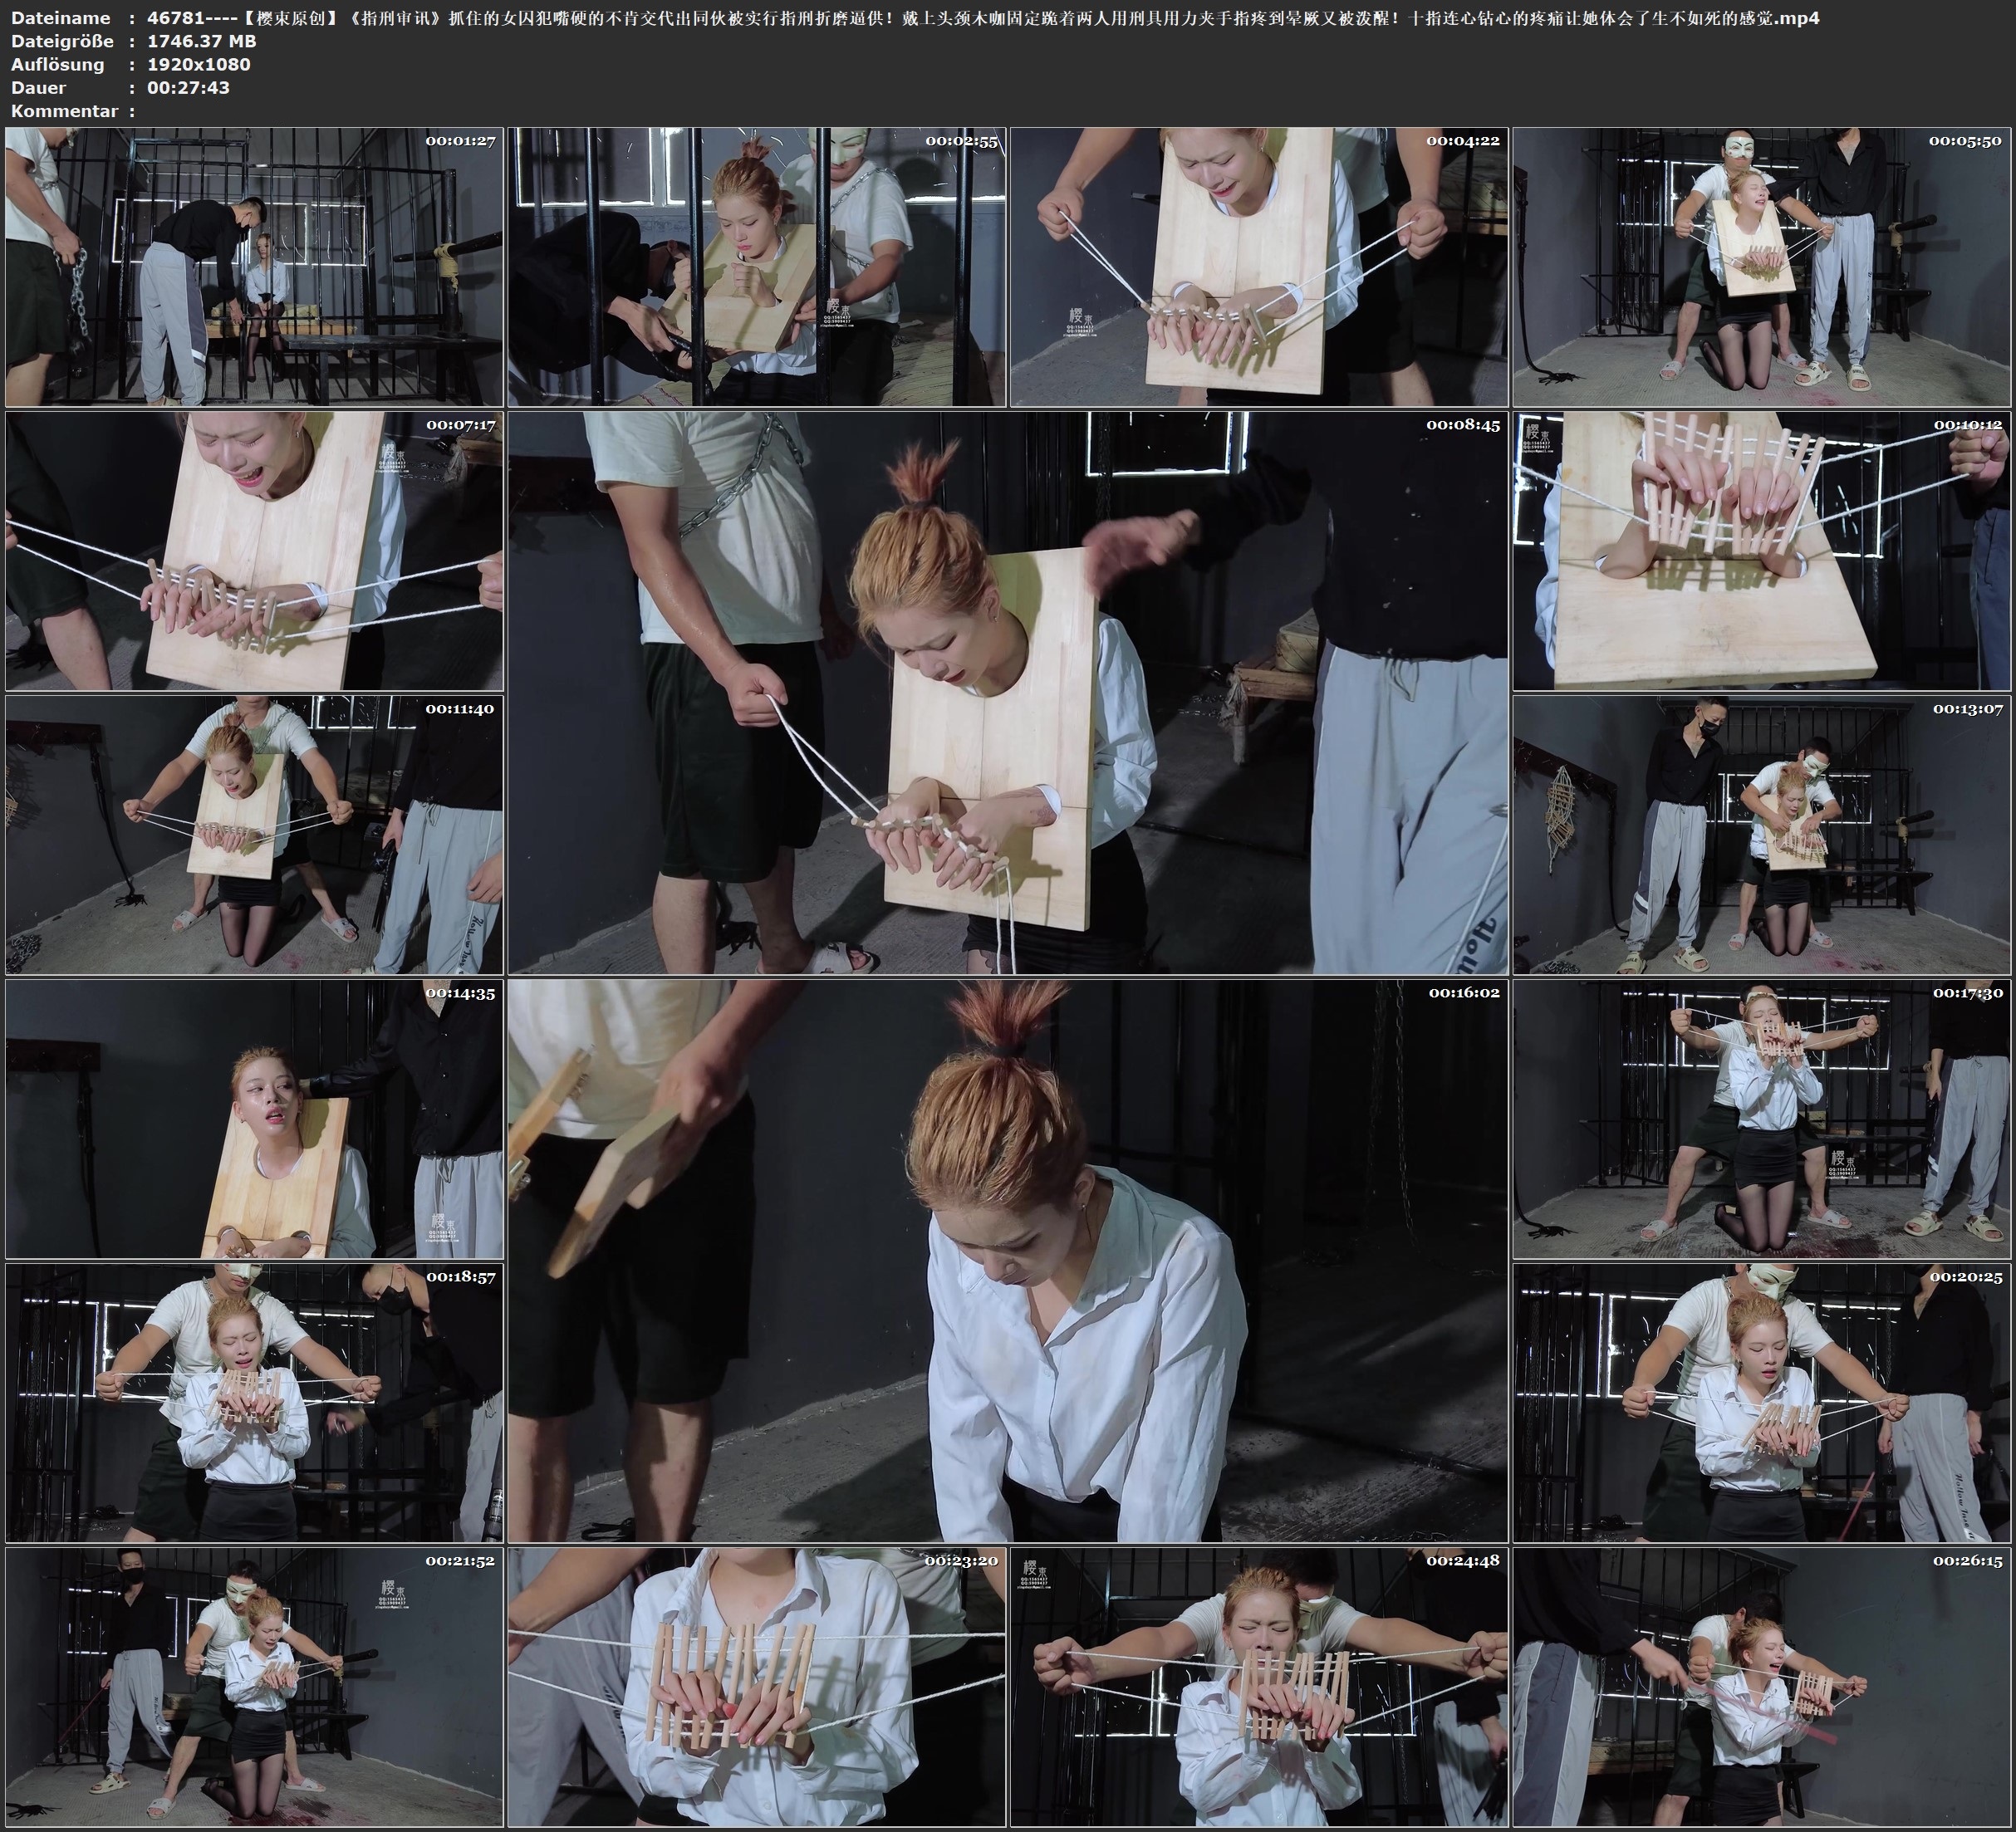Screen dimensions: 2016x1832
Task: Select the thumbnail at 00:04:22
Action: tap(1259, 267)
